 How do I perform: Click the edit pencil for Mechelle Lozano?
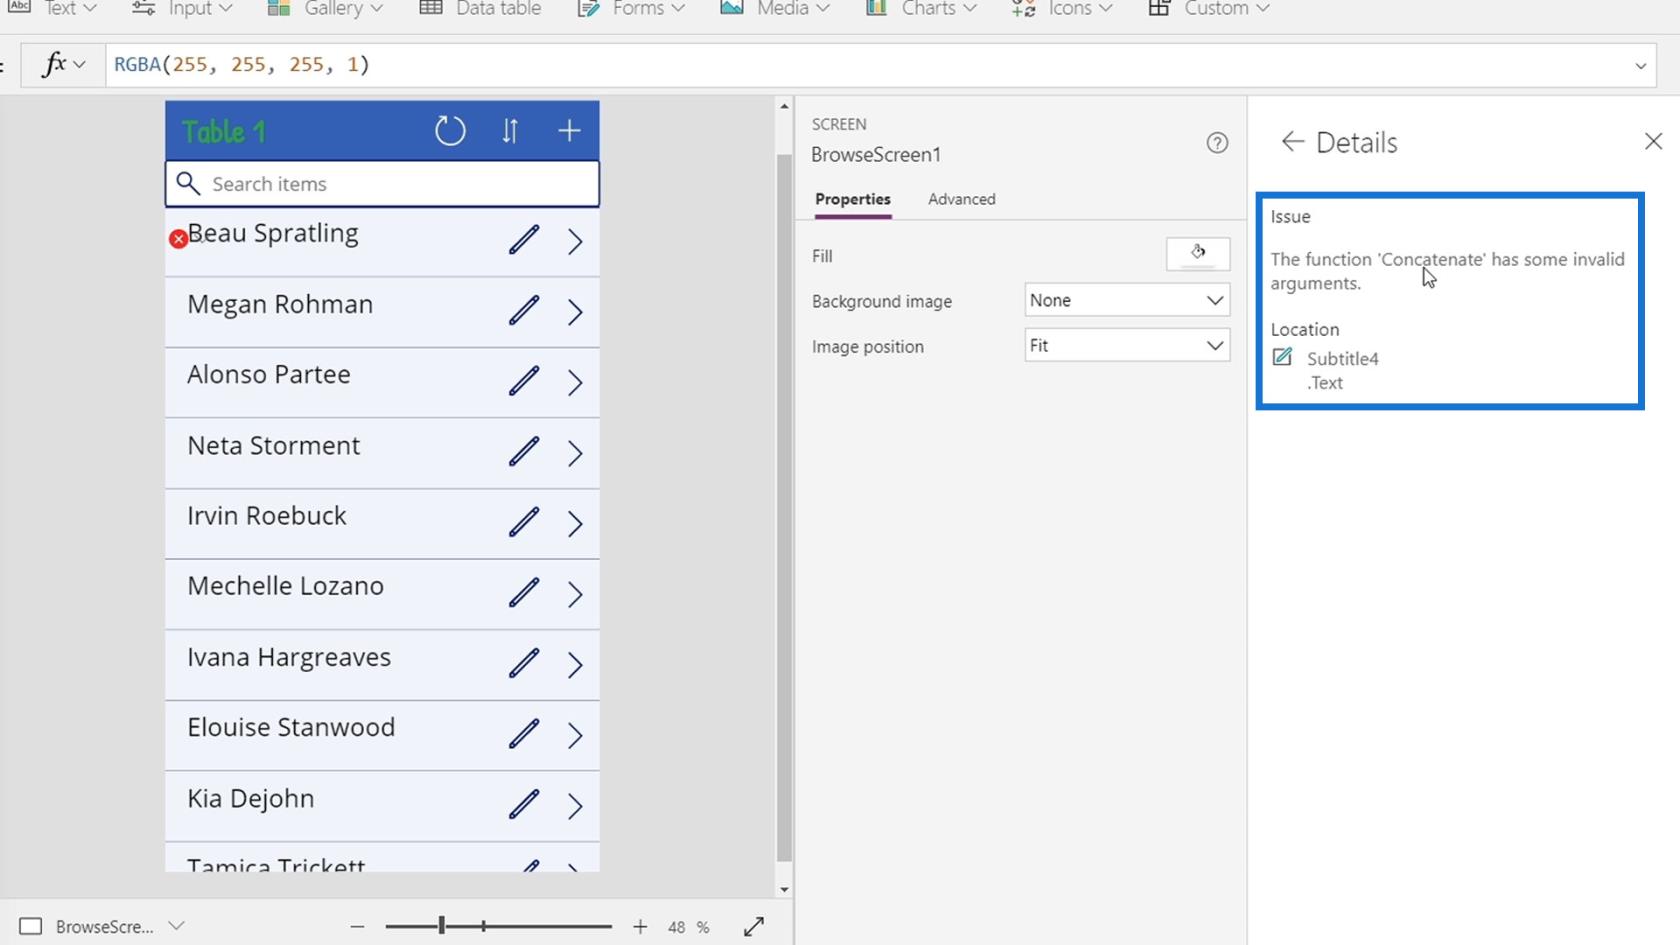point(524,593)
